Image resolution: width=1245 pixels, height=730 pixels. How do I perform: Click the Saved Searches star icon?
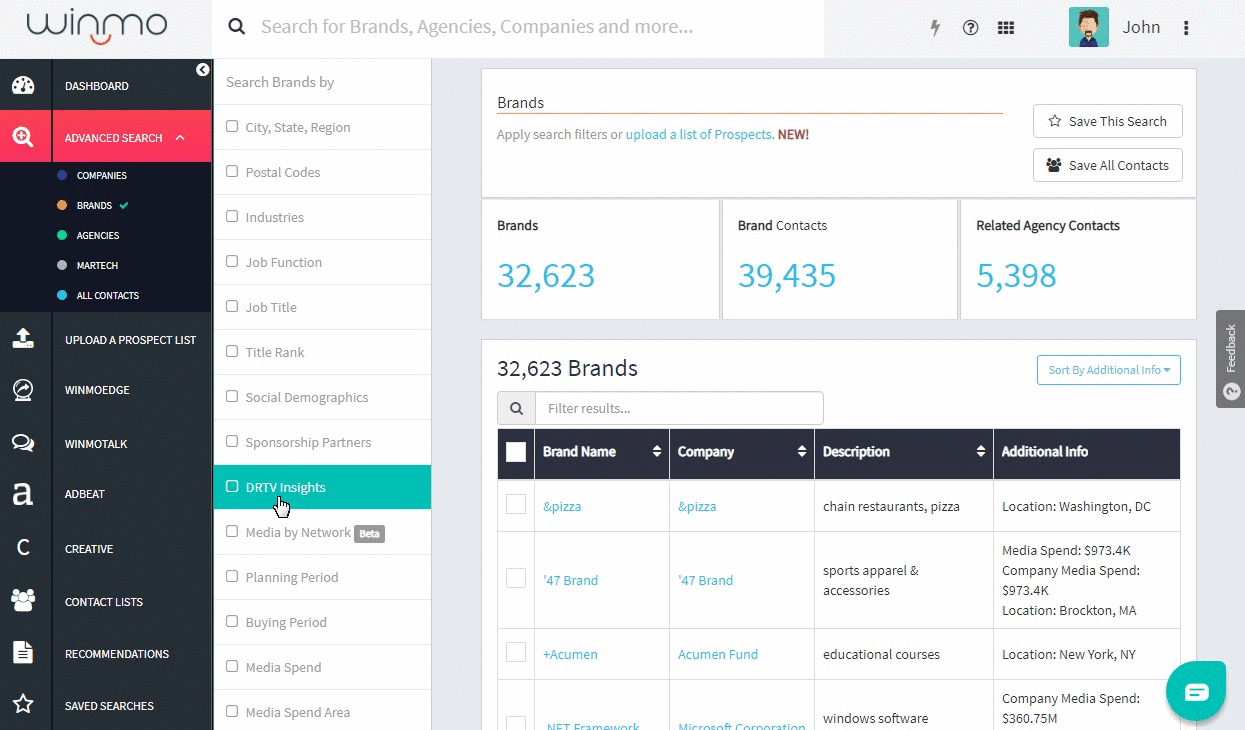click(23, 705)
